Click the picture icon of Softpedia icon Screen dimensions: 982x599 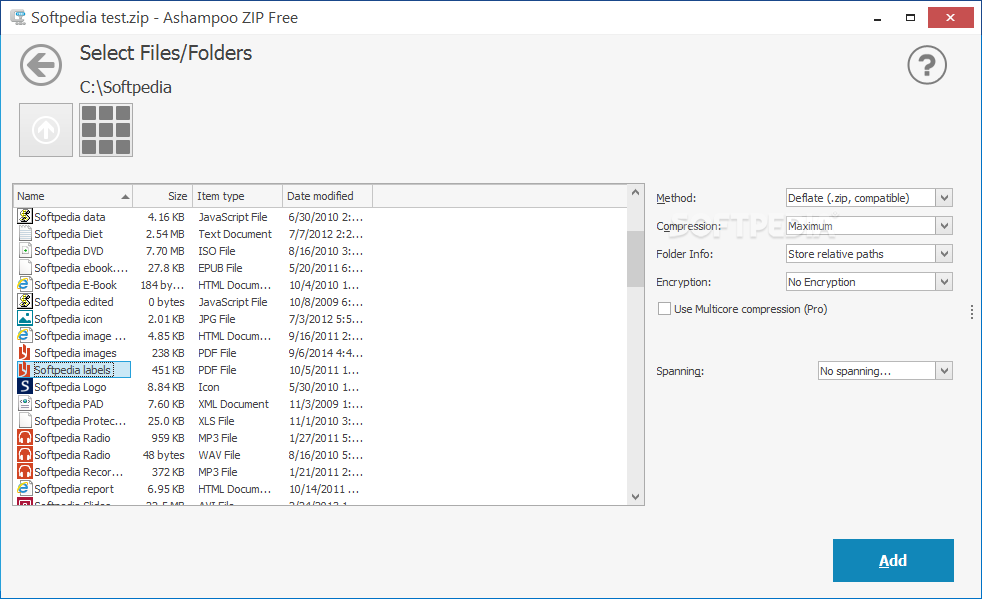24,318
